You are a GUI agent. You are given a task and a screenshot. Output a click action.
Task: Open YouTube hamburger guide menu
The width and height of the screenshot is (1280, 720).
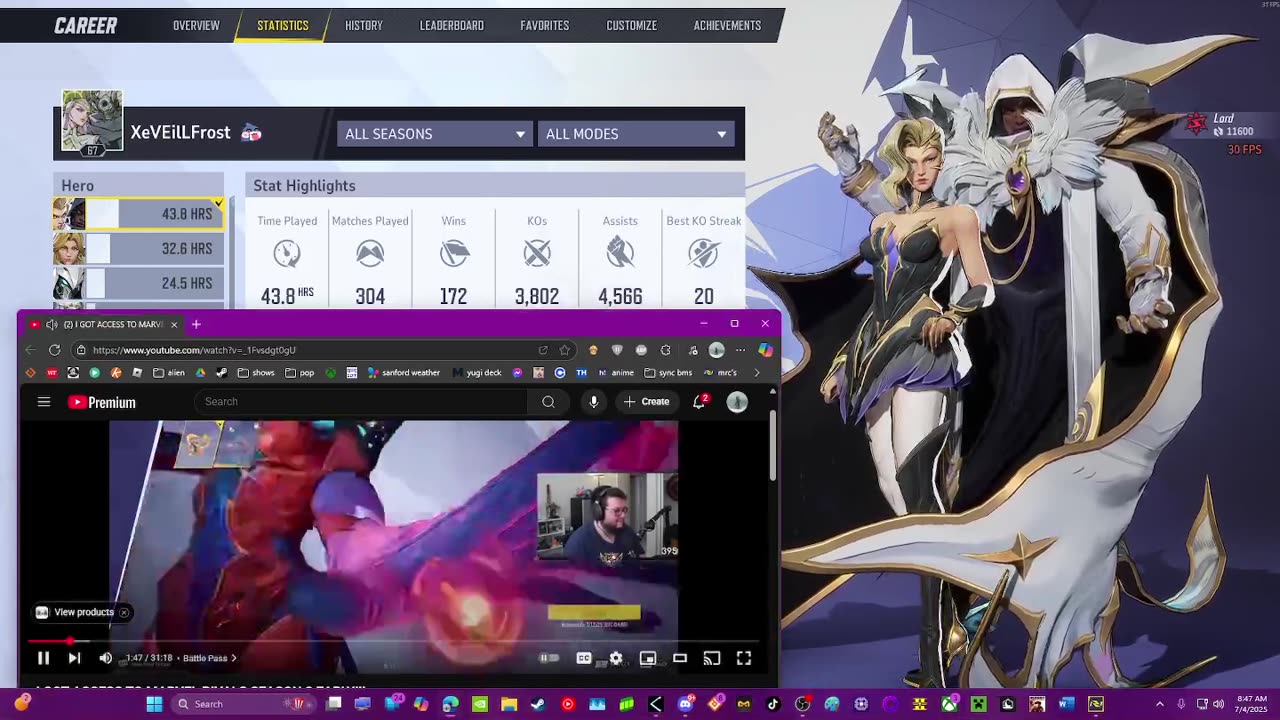44,402
